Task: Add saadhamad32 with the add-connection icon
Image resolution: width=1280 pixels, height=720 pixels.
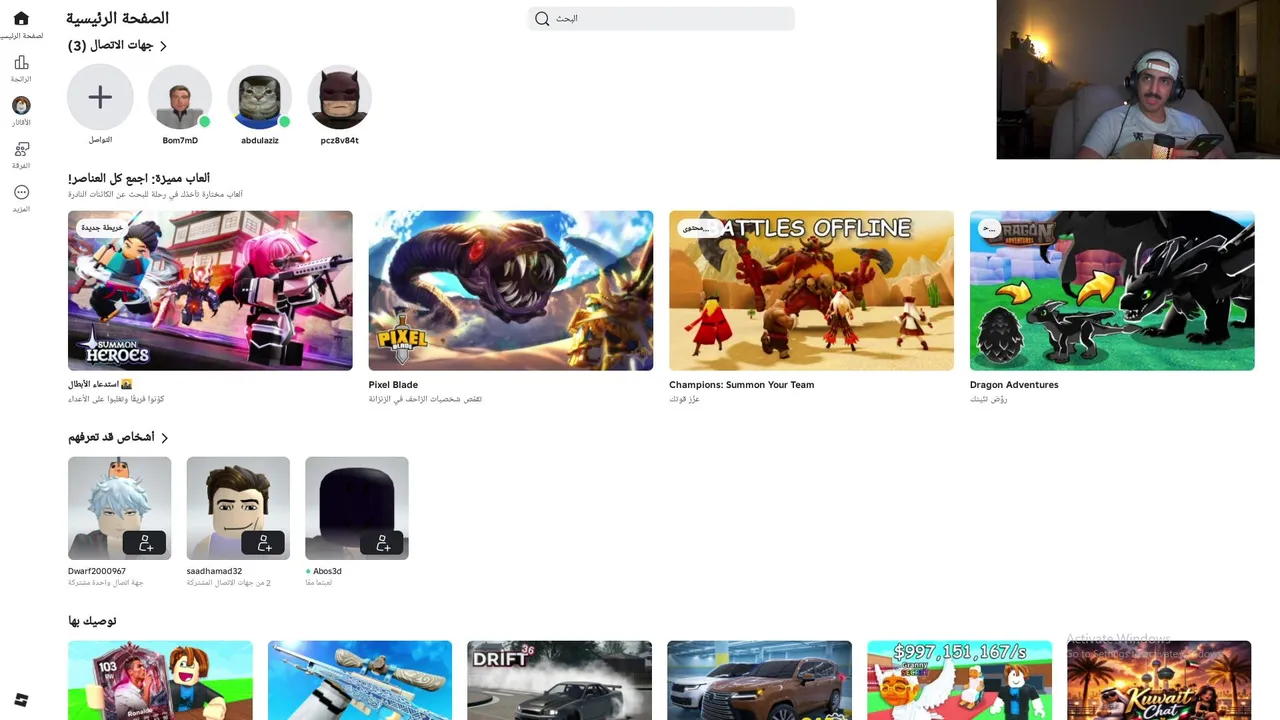Action: [x=264, y=543]
